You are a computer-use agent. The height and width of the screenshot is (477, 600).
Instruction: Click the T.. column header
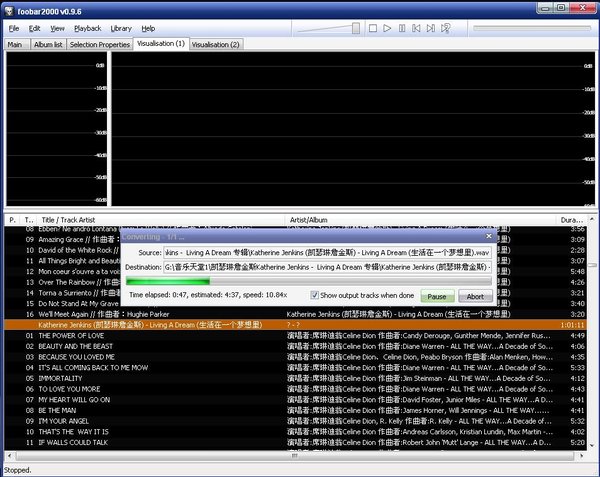pyautogui.click(x=29, y=220)
